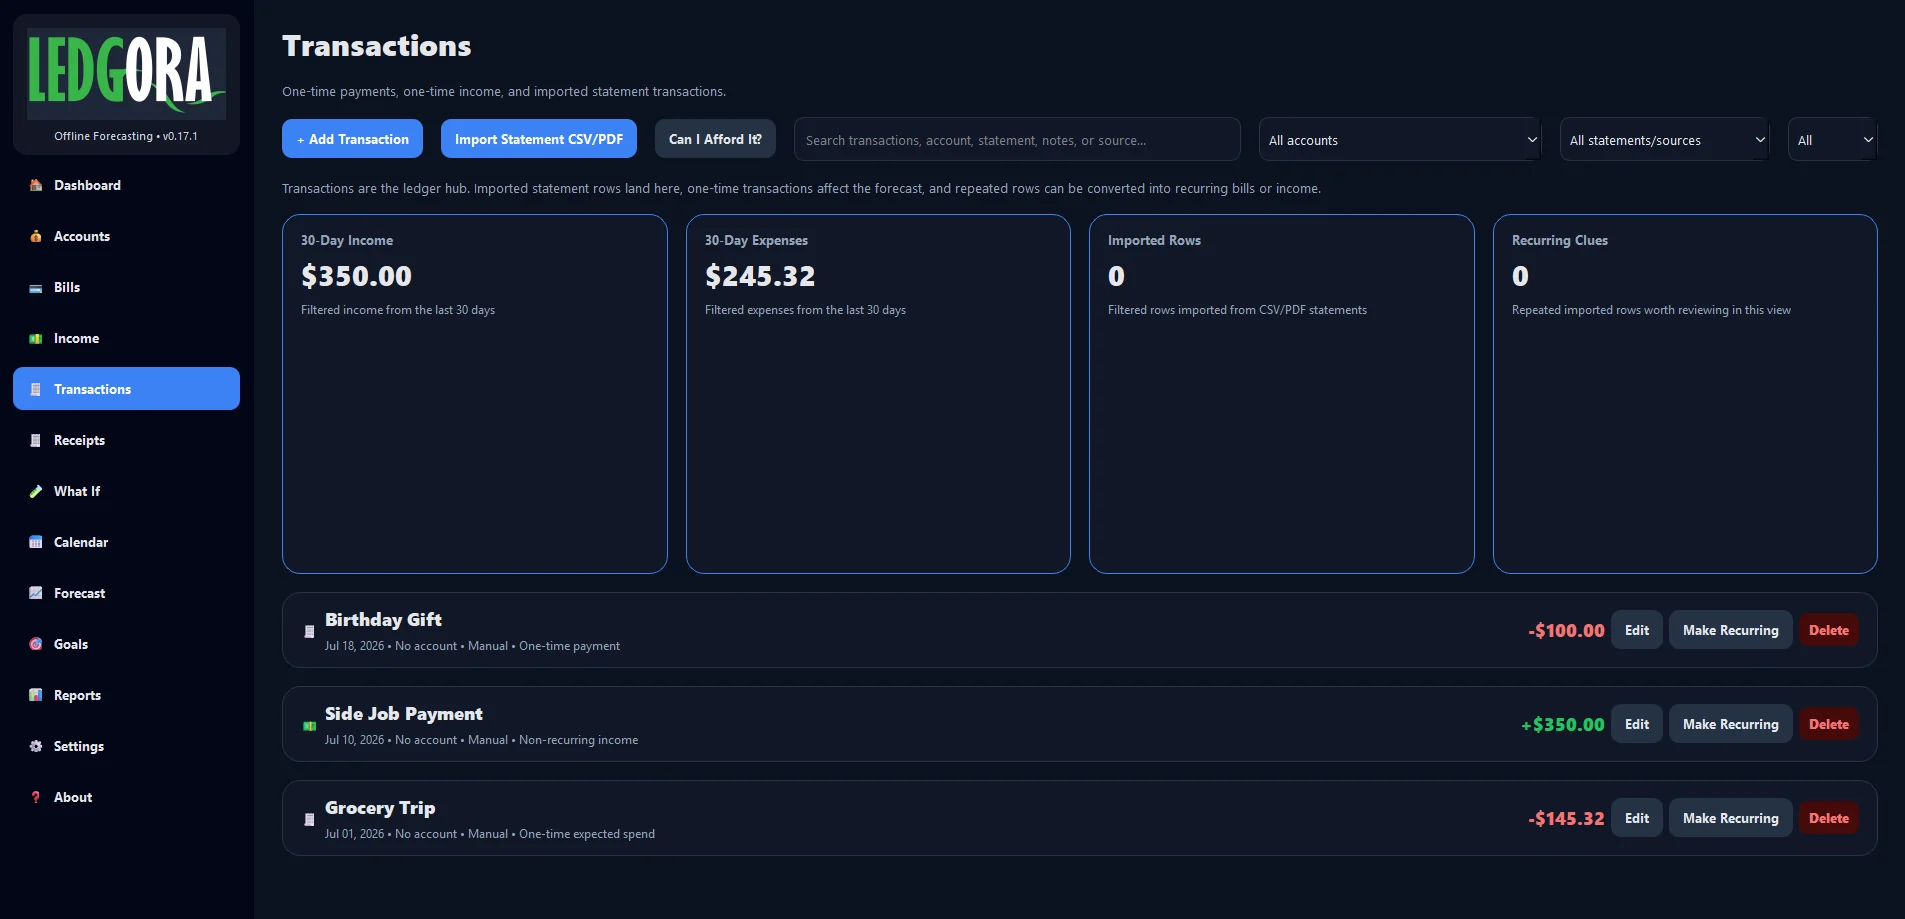Click the Income cash icon

[36, 339]
